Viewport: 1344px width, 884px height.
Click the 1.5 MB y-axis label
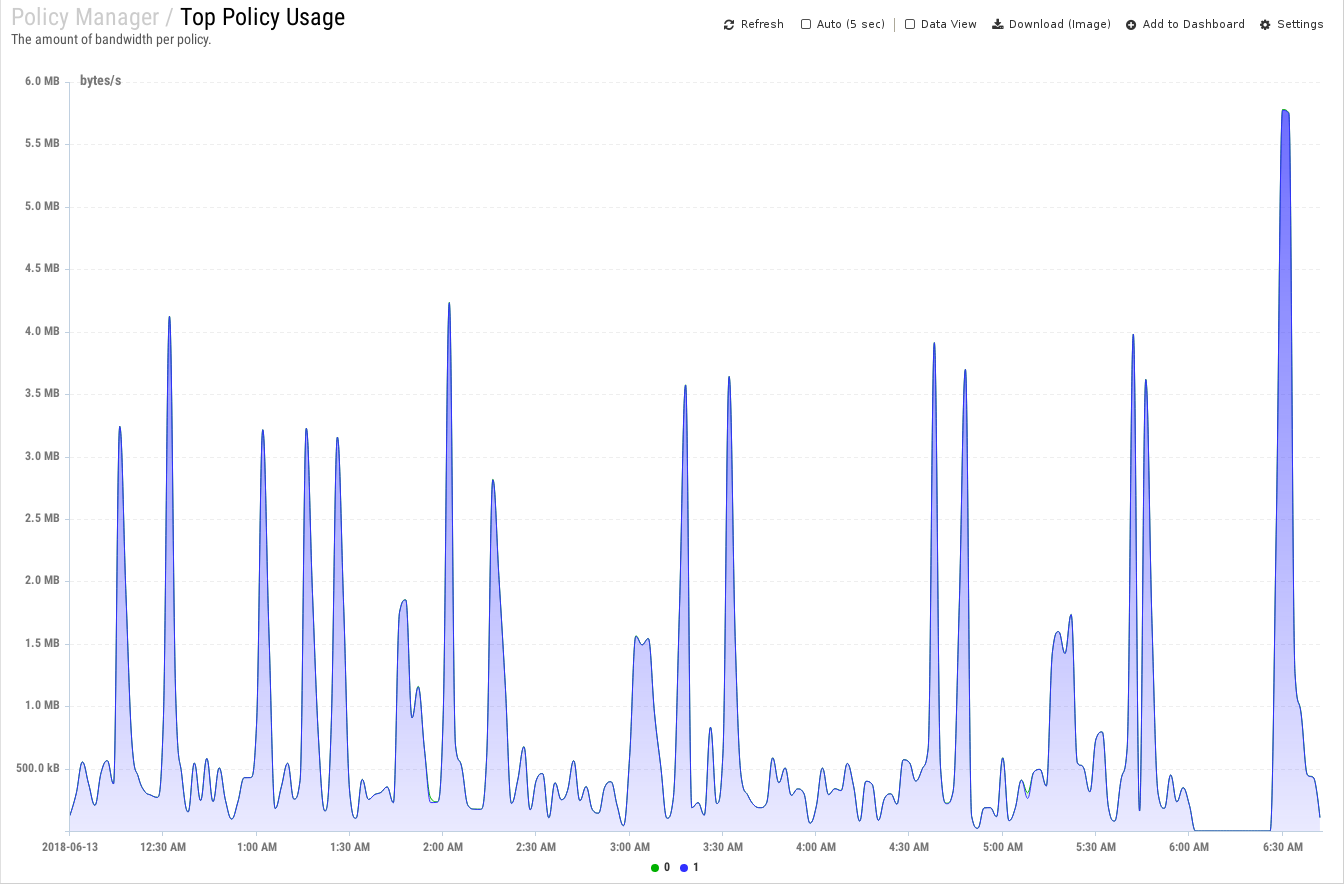pyautogui.click(x=43, y=643)
